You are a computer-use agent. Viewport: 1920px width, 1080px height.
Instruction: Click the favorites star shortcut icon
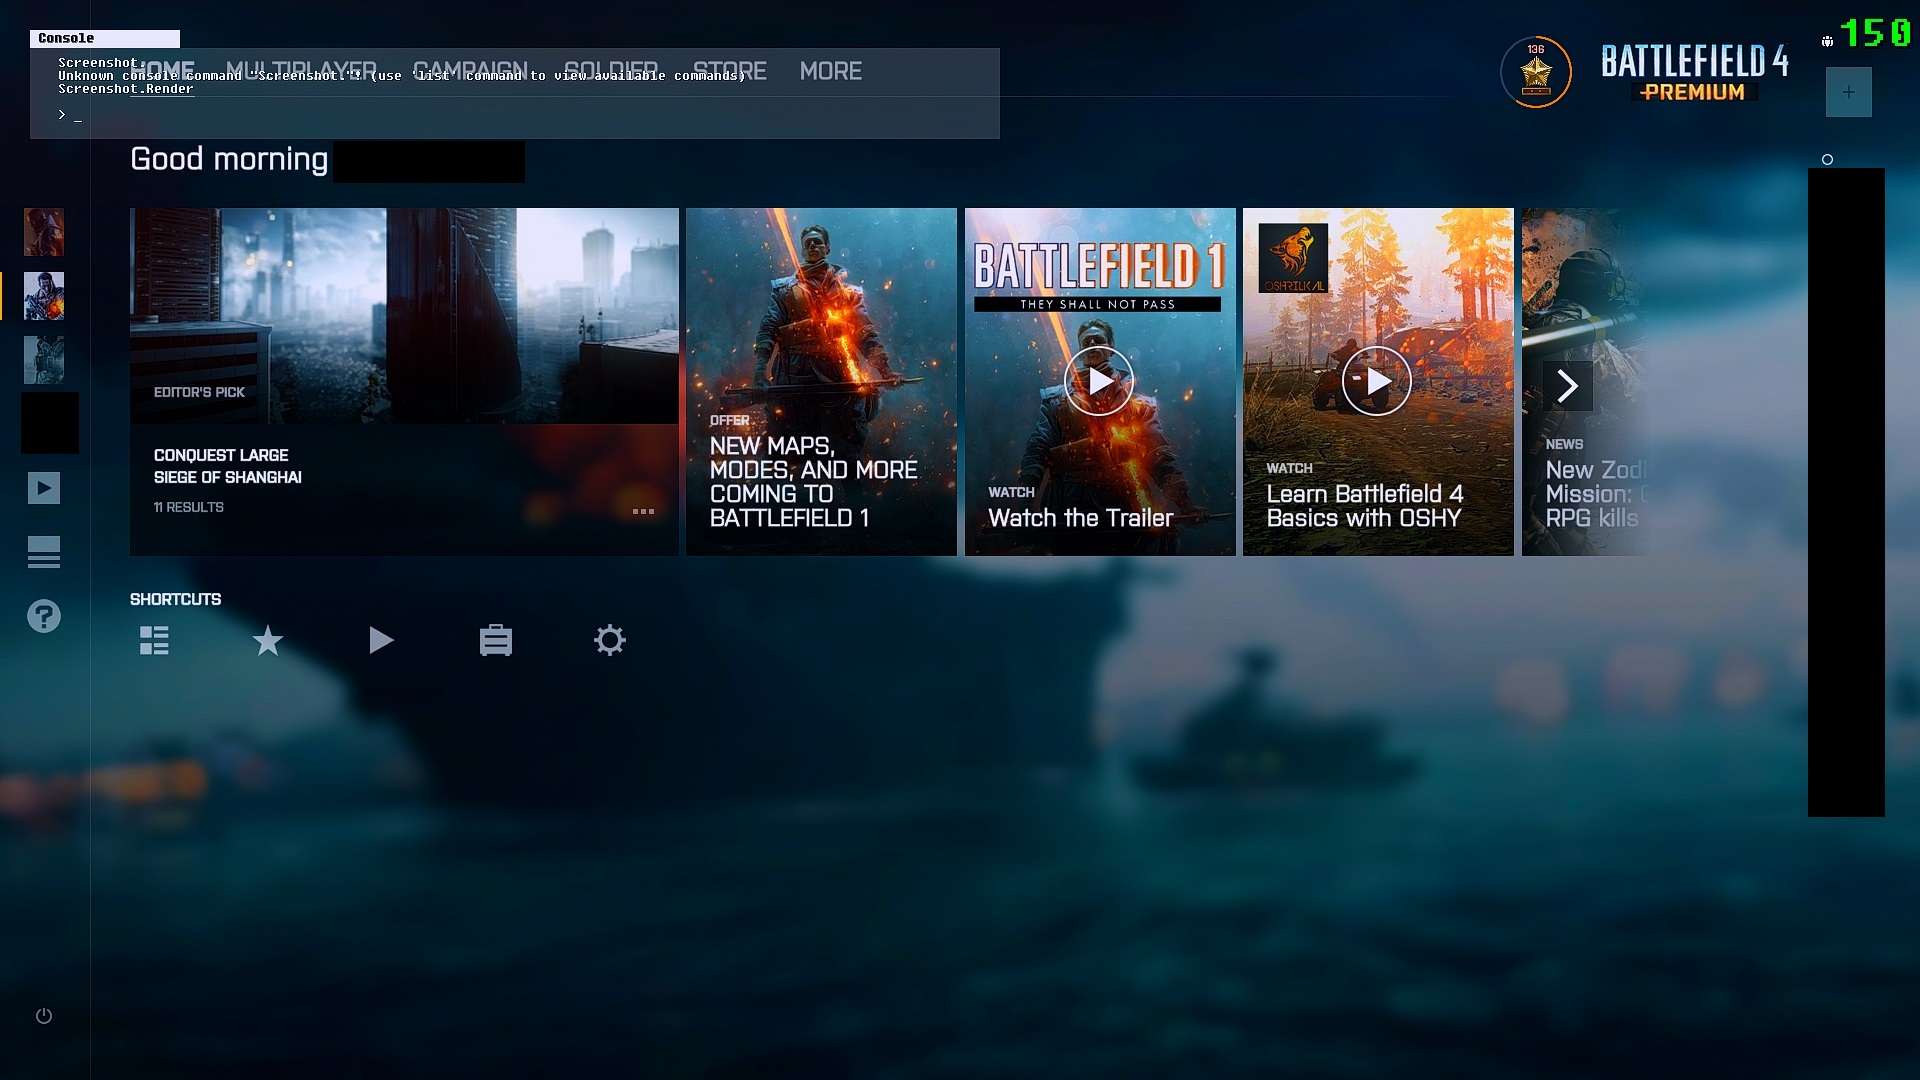coord(268,640)
